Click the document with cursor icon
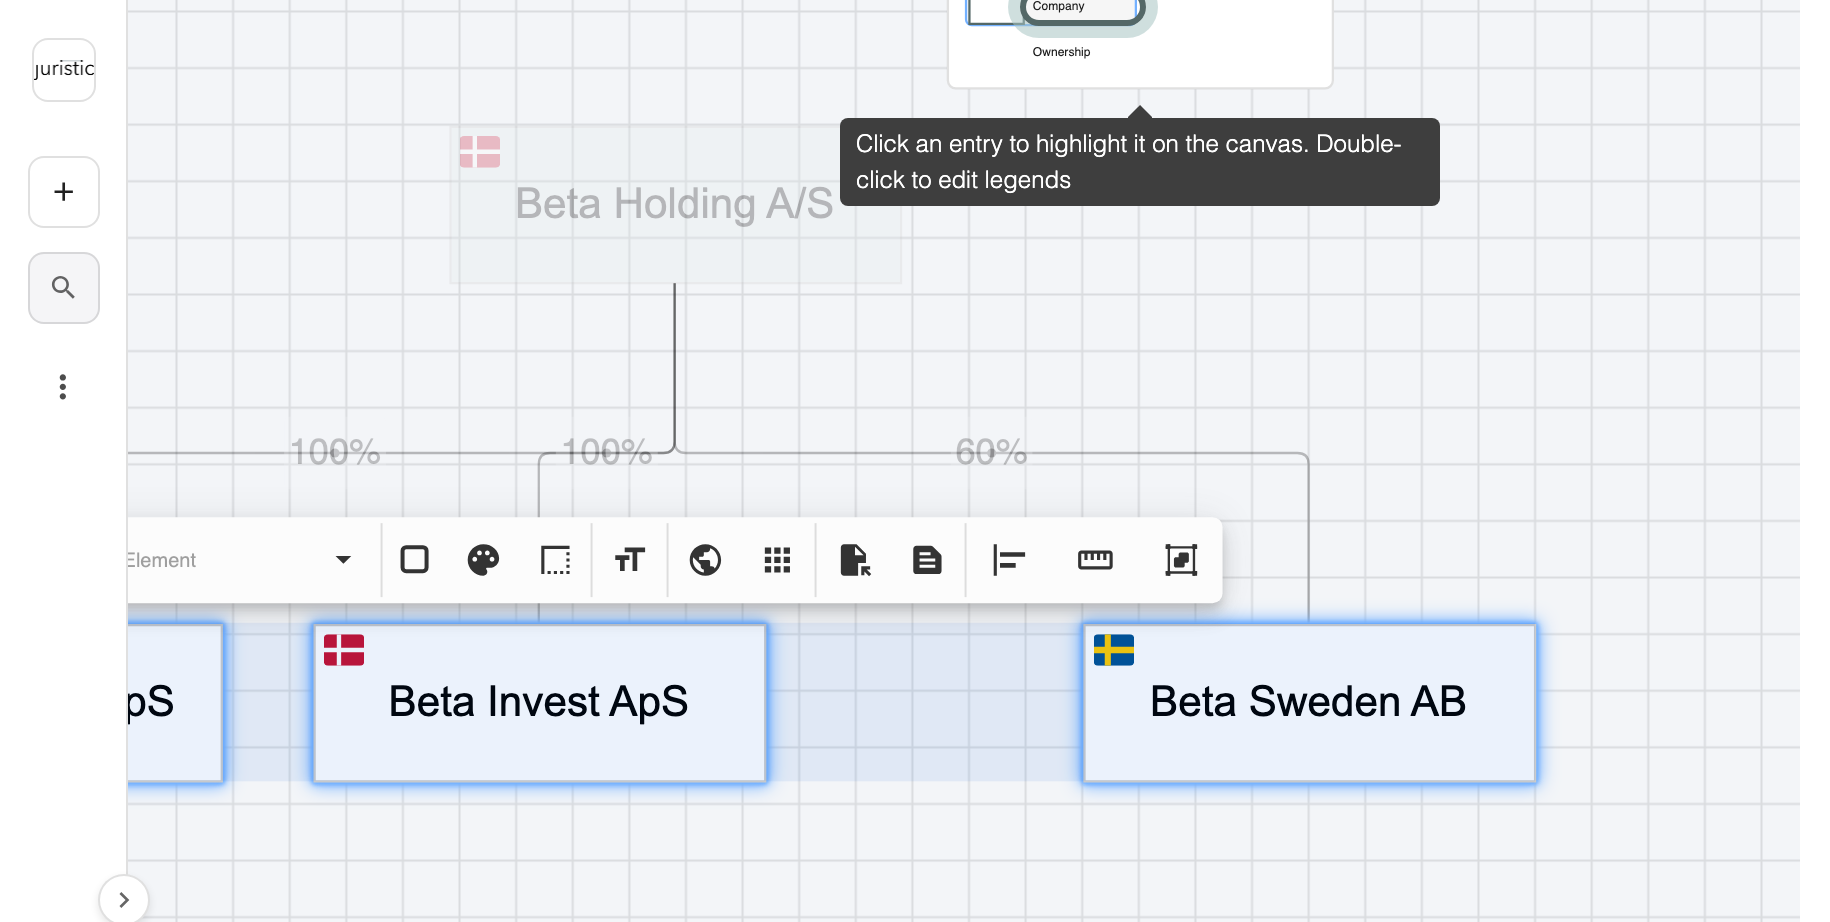Screen dimensions: 1830x922 click(855, 560)
